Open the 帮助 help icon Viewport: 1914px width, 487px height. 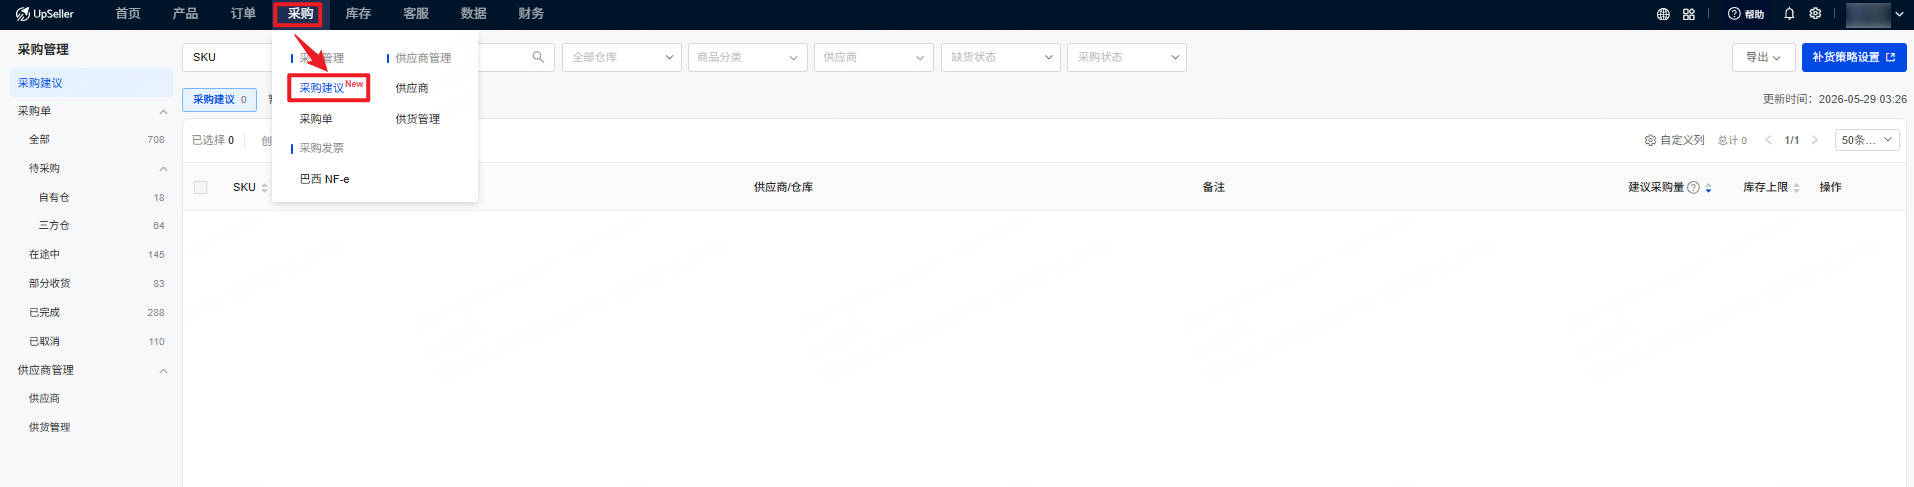[1746, 14]
